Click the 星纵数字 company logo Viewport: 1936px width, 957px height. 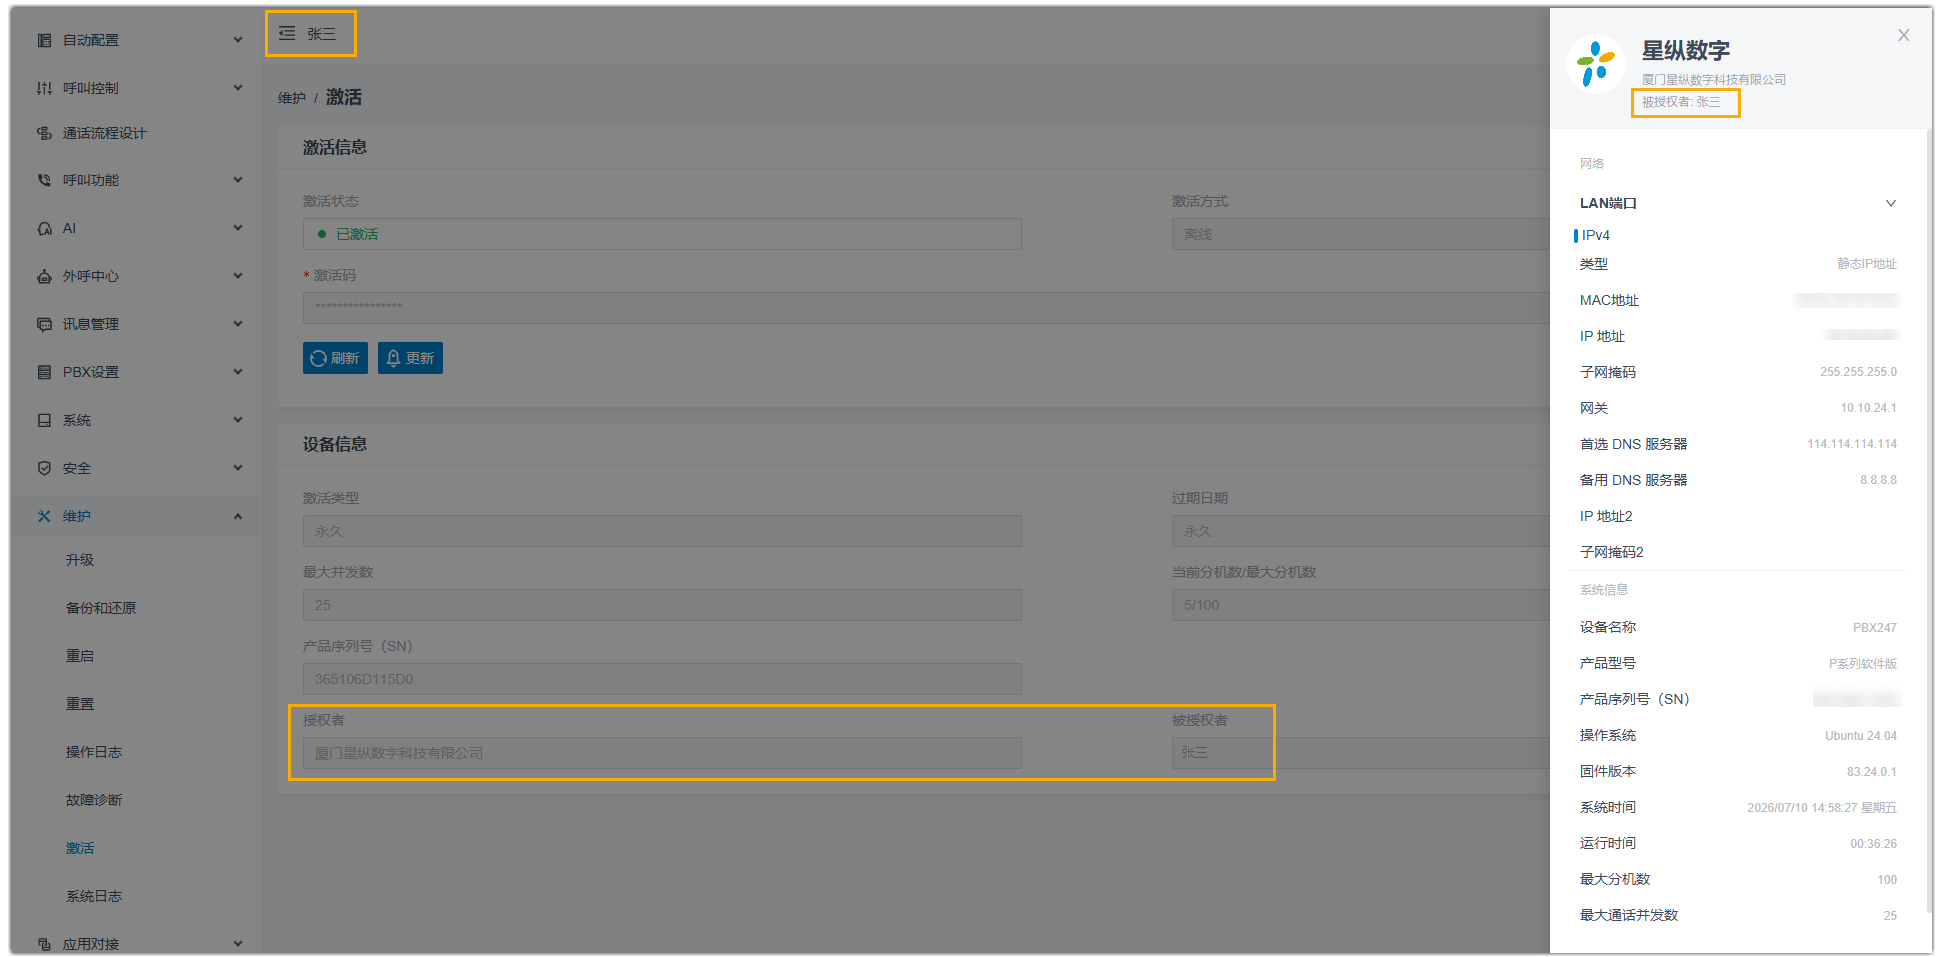pyautogui.click(x=1596, y=63)
